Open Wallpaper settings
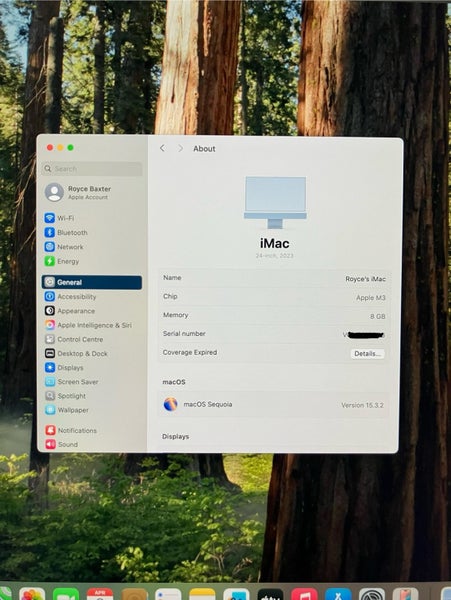 pos(67,410)
